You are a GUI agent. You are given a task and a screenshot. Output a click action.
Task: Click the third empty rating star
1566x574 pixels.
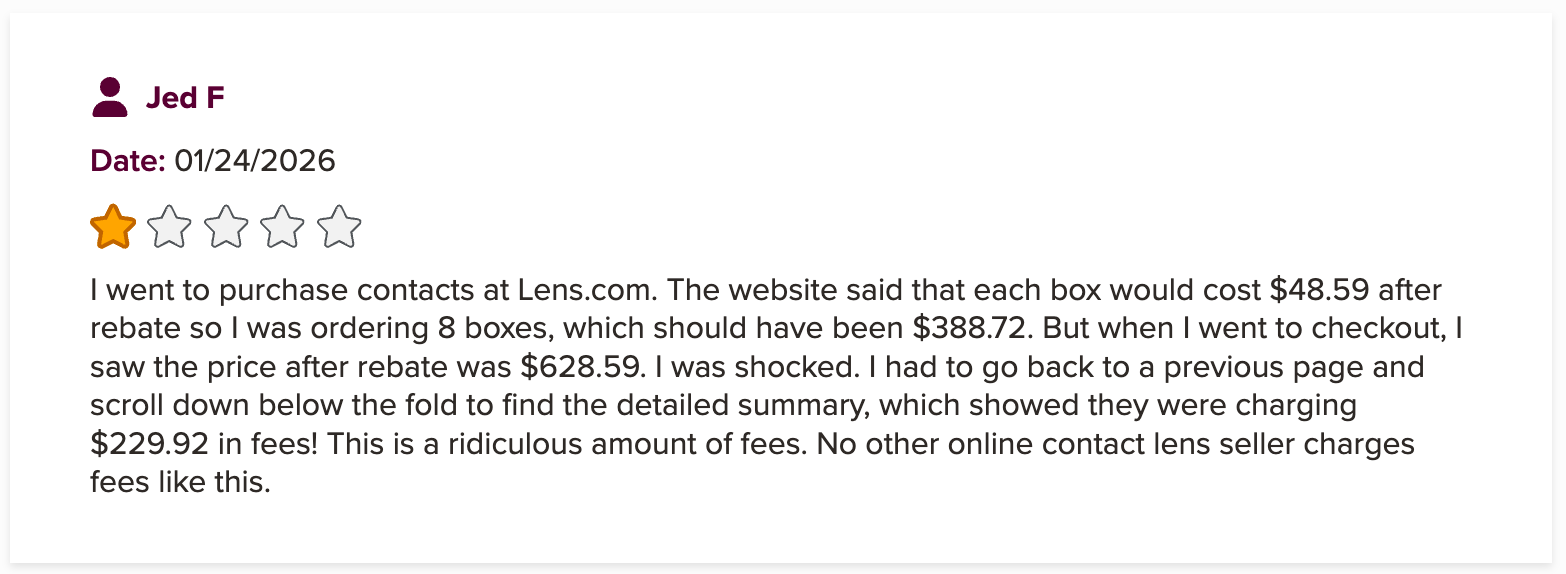[x=226, y=227]
